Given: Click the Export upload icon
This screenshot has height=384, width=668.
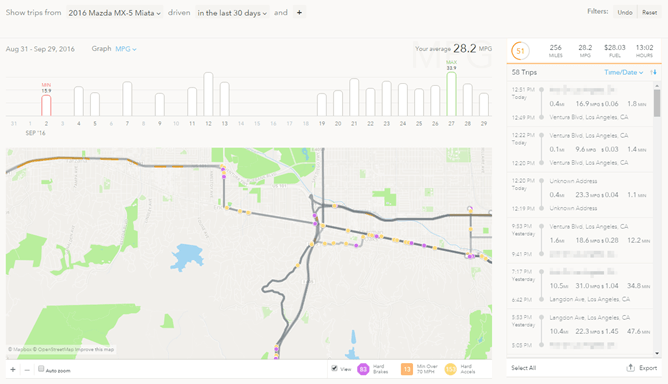Looking at the screenshot, I should click(x=631, y=367).
